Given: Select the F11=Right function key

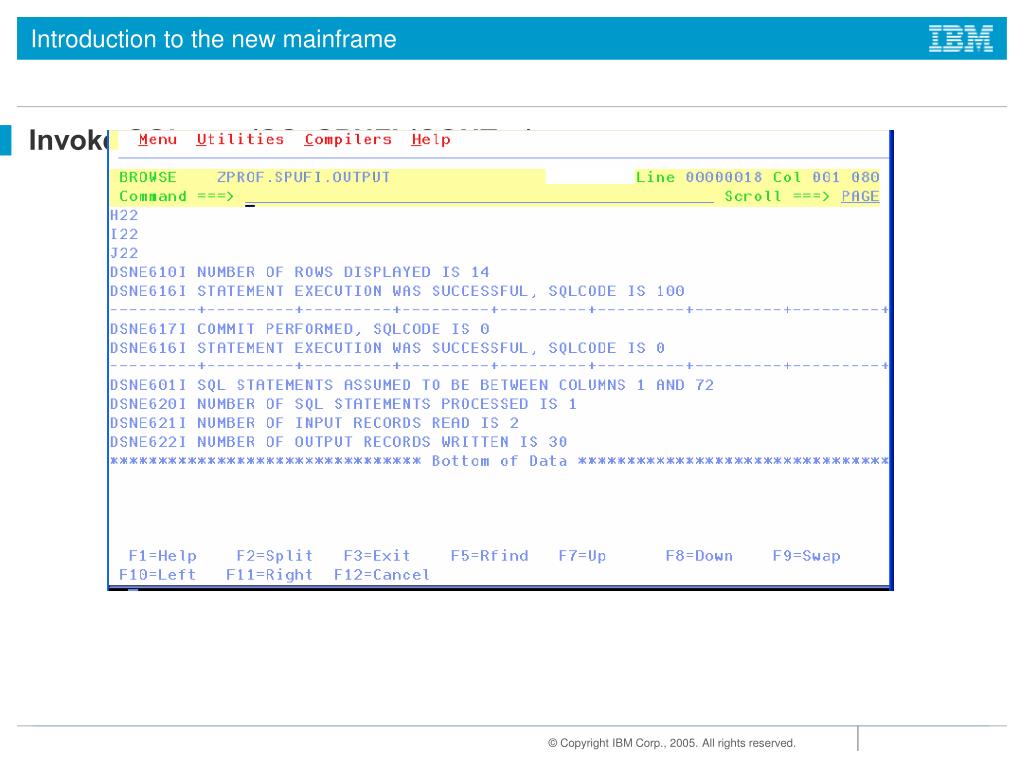Looking at the screenshot, I should (269, 575).
